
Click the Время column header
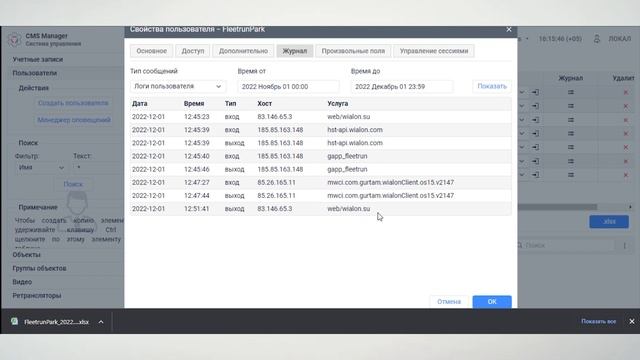[194, 104]
